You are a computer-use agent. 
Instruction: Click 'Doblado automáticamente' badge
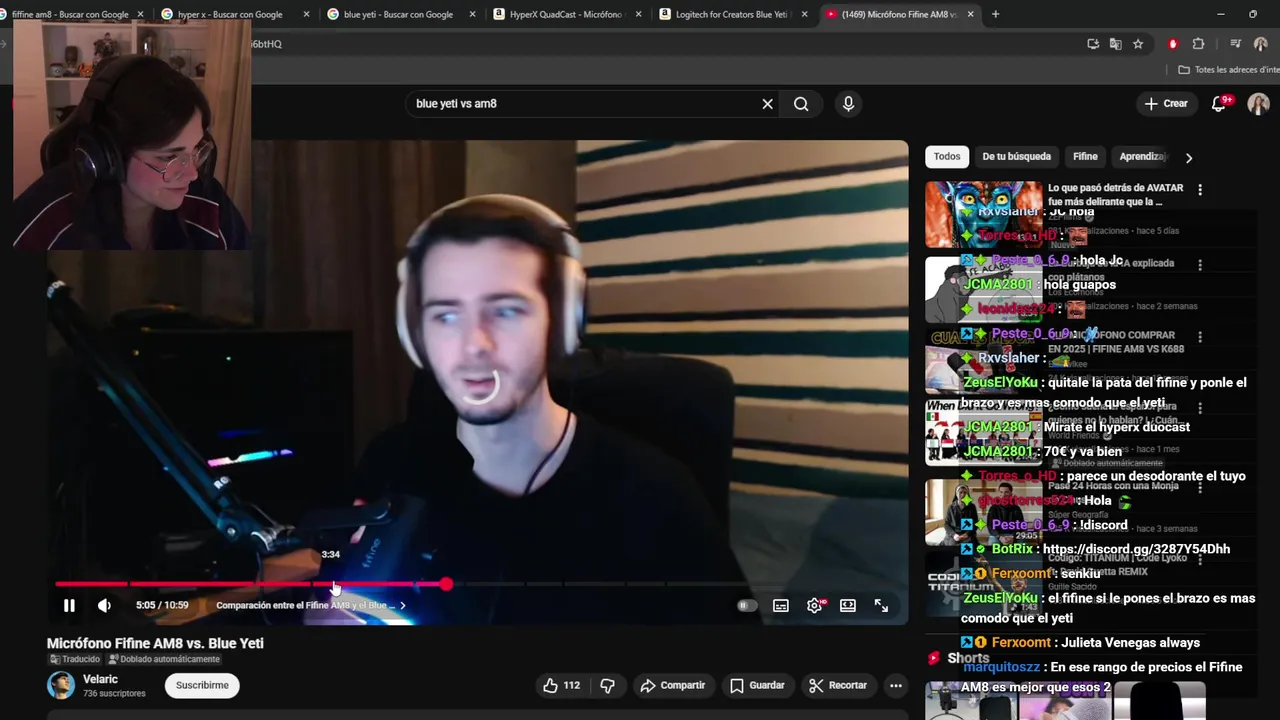tap(164, 659)
